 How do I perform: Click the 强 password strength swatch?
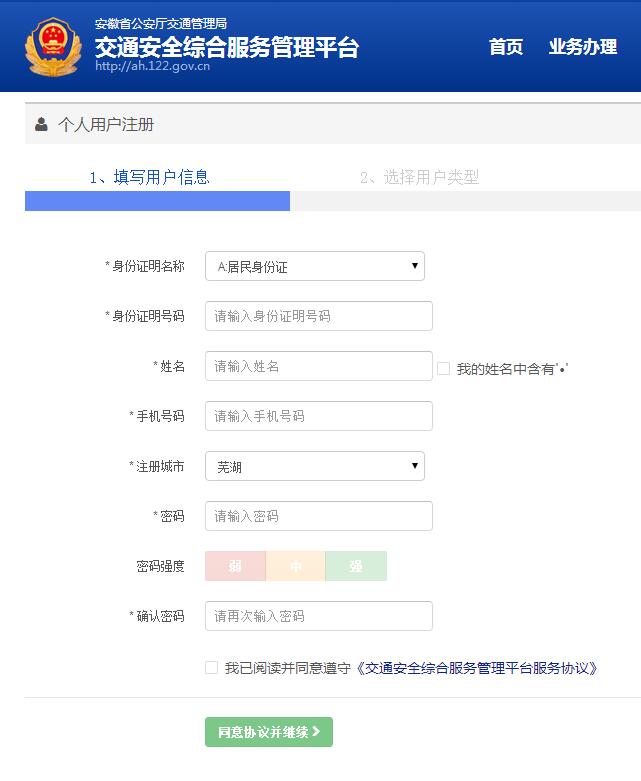click(x=356, y=566)
